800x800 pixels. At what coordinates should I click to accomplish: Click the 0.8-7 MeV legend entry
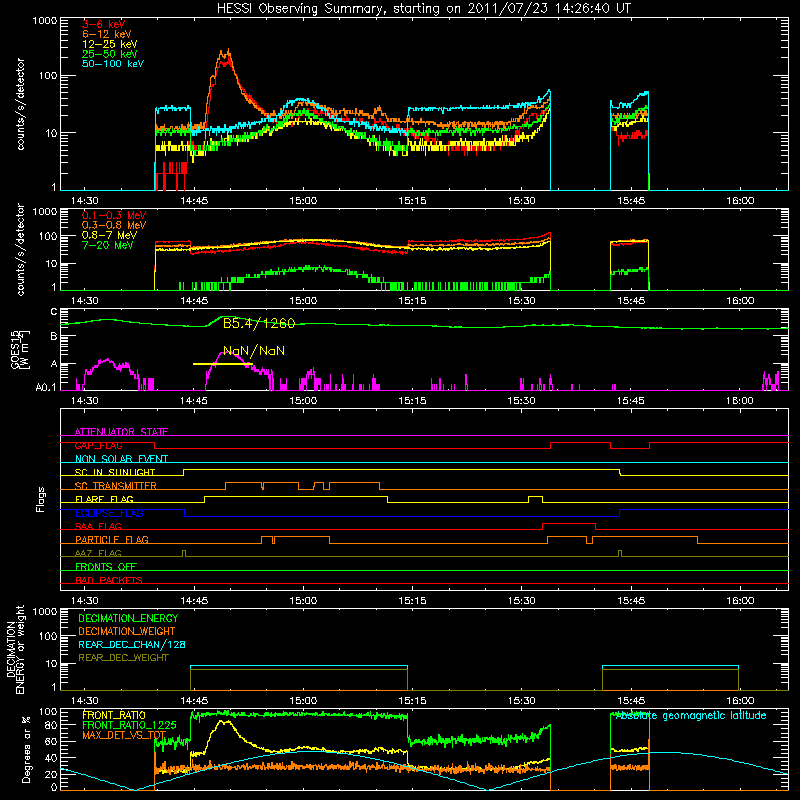pyautogui.click(x=109, y=235)
